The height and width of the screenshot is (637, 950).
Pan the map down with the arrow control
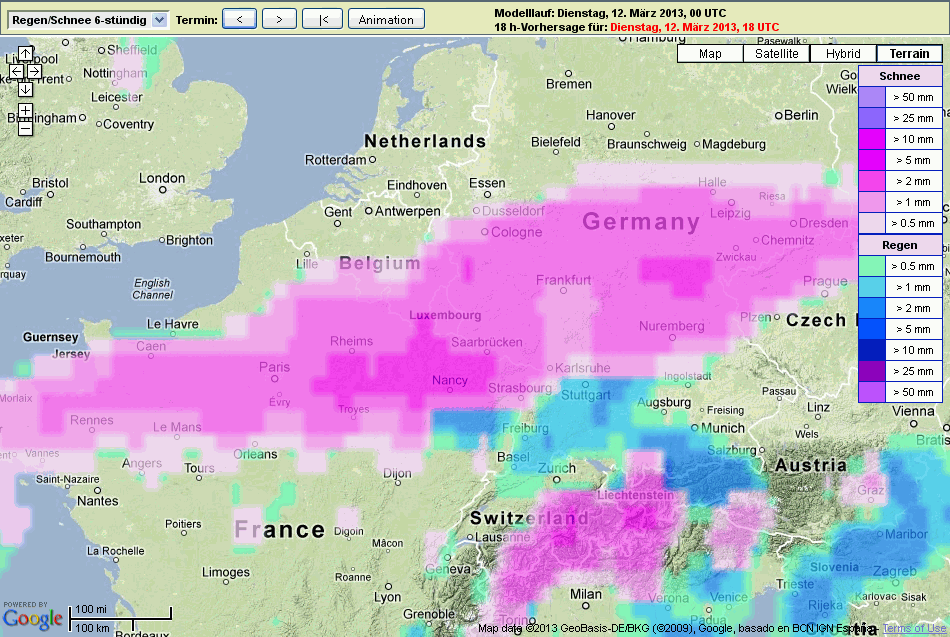[25, 90]
